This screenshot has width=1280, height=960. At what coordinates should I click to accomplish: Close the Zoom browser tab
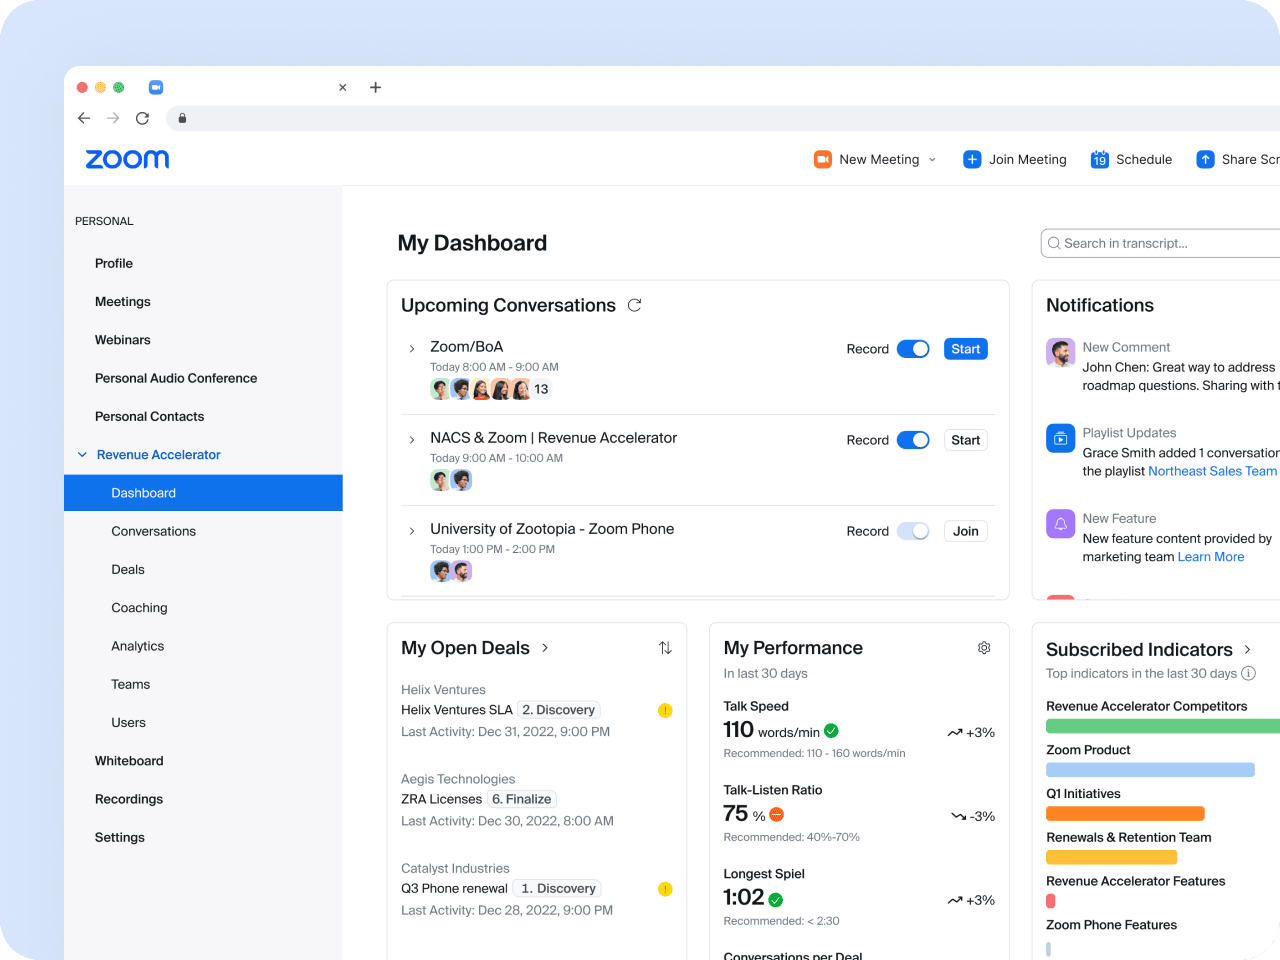click(x=342, y=87)
